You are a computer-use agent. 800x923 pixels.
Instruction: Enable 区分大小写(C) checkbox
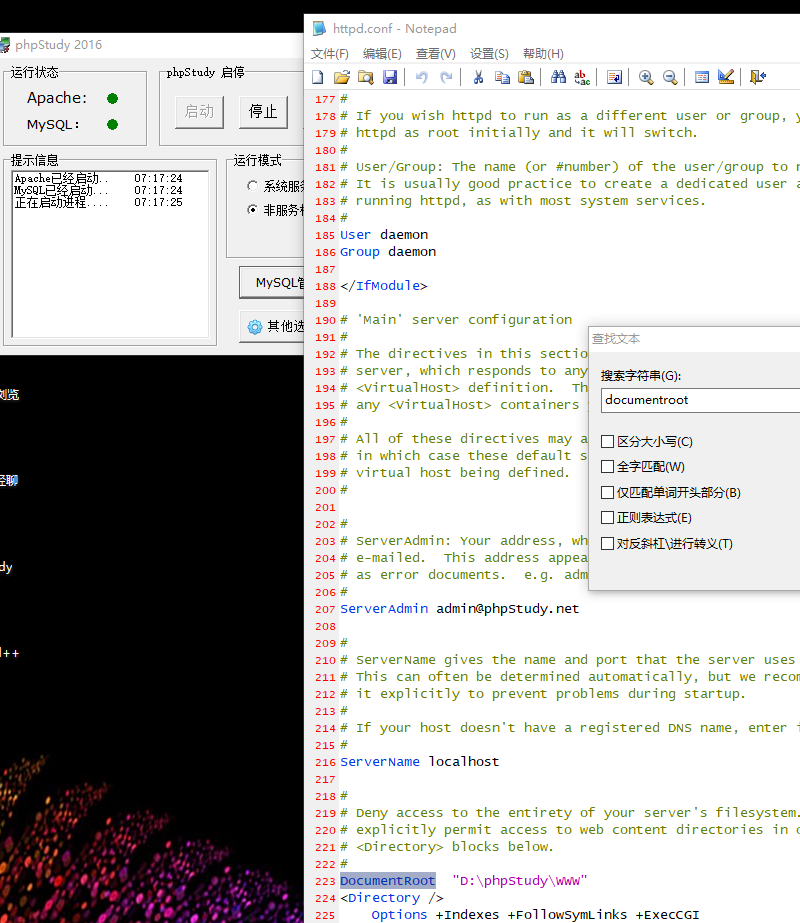click(x=608, y=441)
